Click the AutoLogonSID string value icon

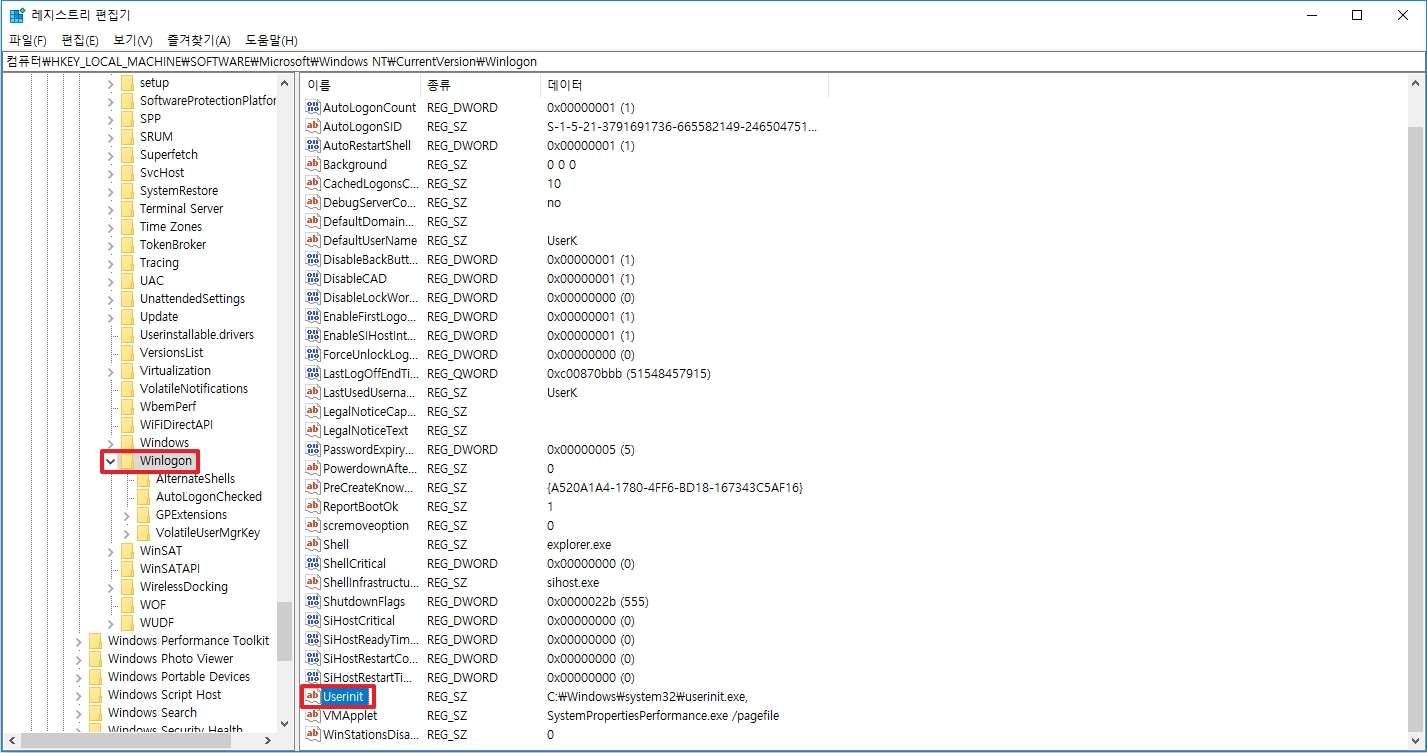[x=313, y=126]
